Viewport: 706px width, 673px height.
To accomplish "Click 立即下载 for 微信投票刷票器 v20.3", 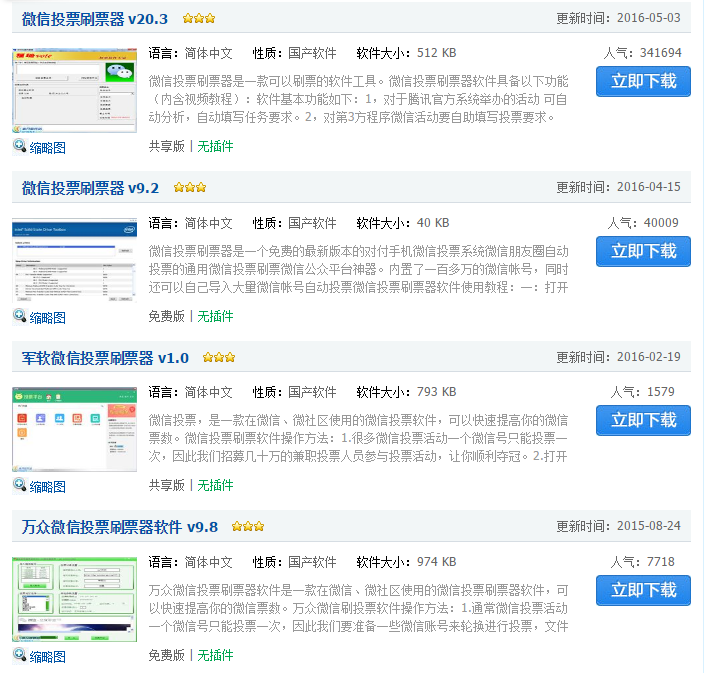I will tap(643, 81).
